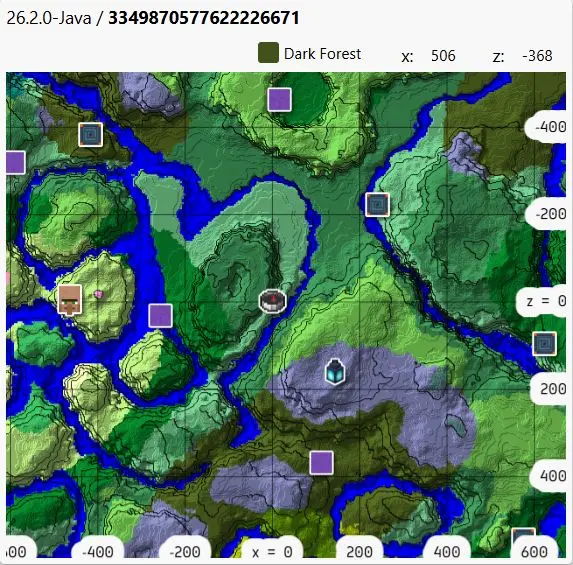
Task: Select the dark spiral square marker near the -200 z label
Action: coord(377,205)
